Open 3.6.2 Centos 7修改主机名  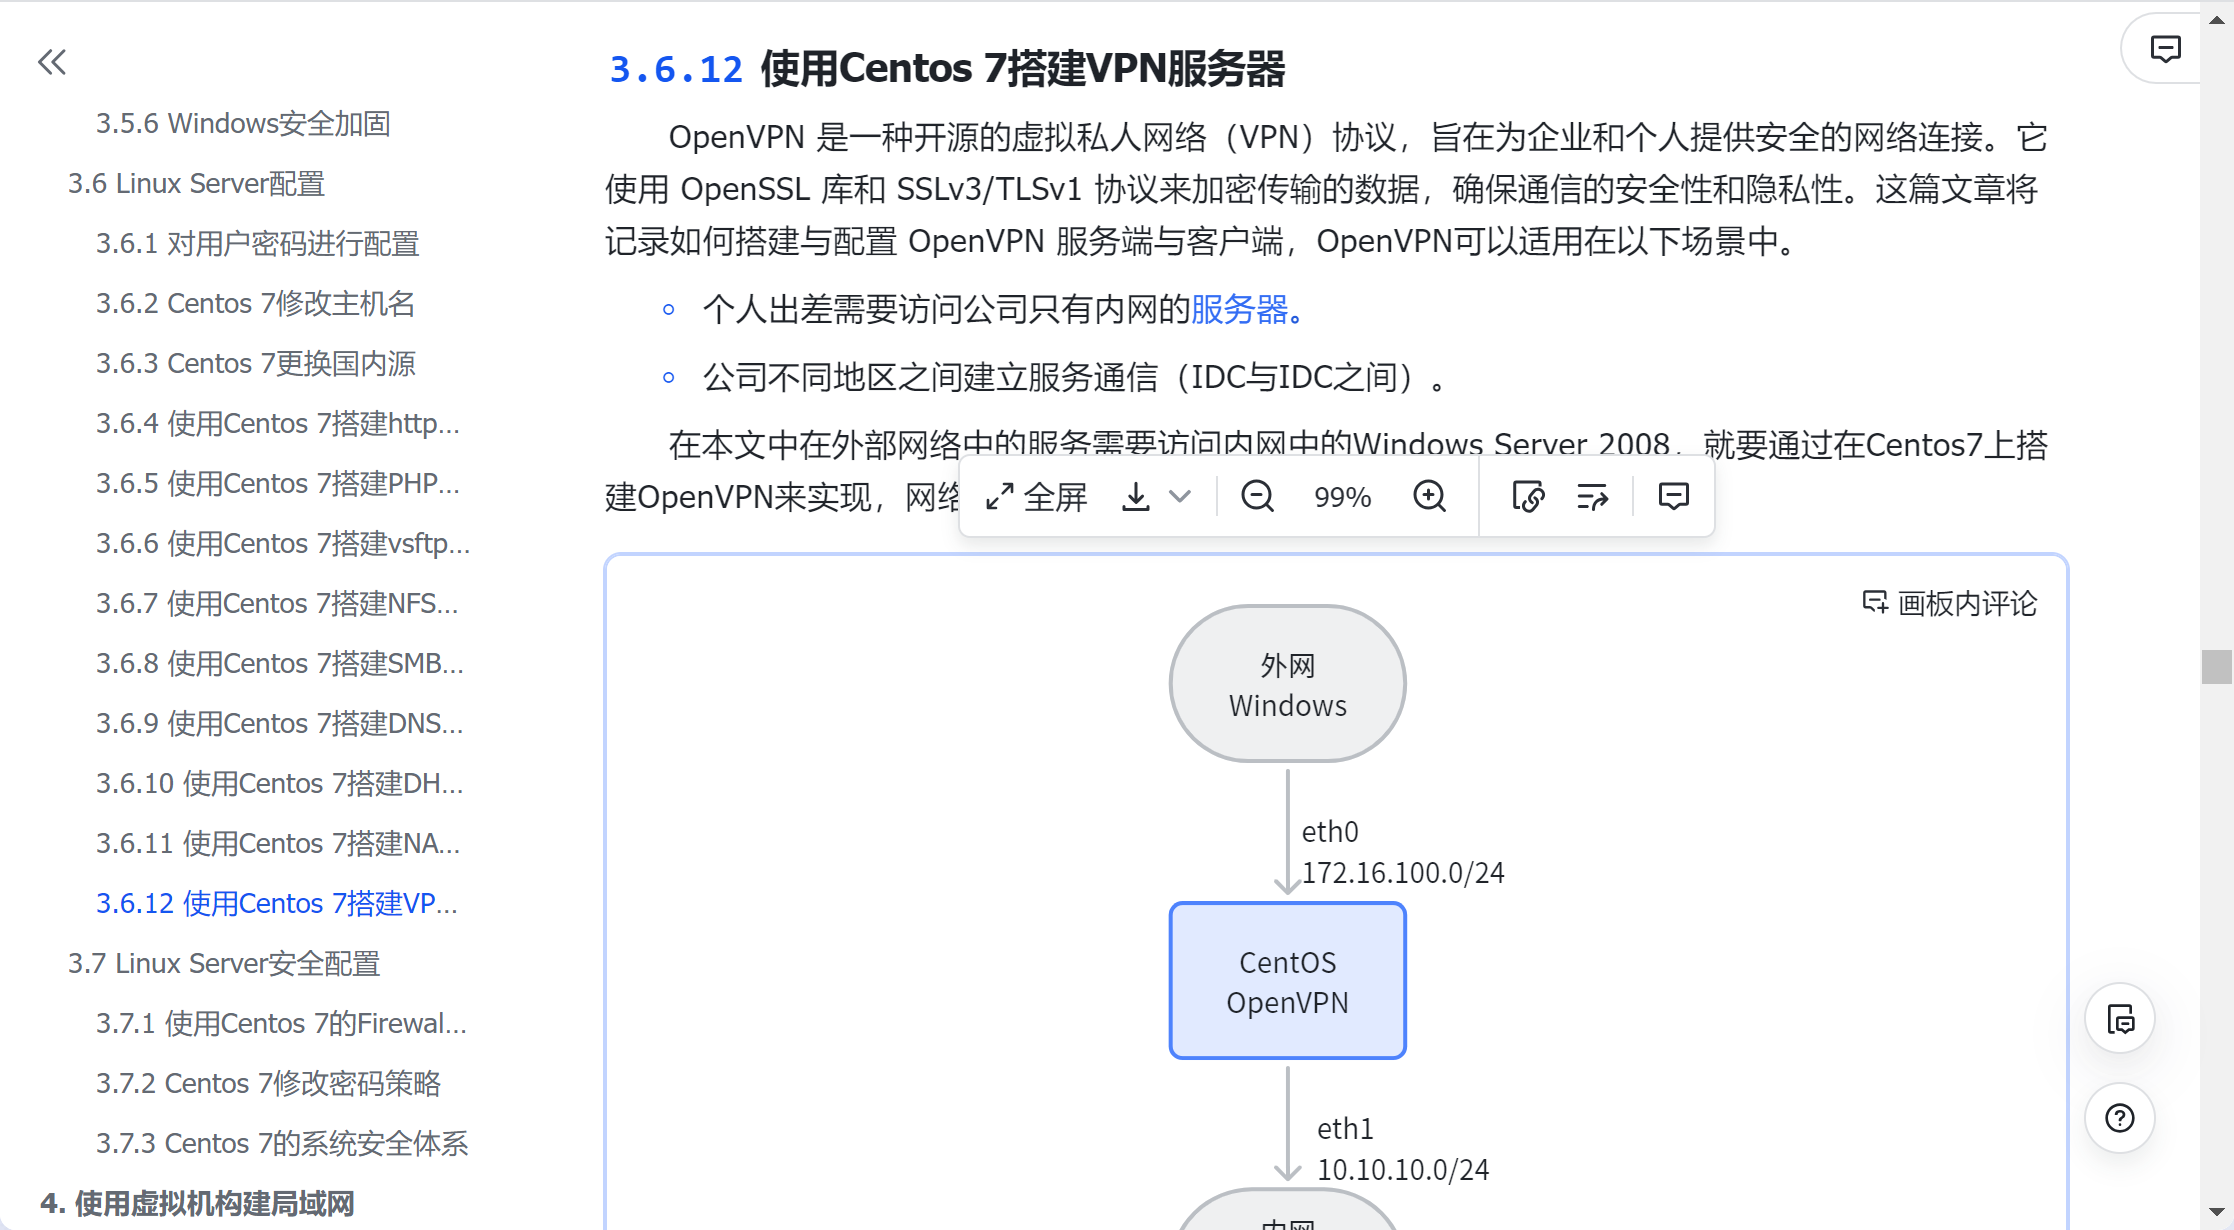(x=255, y=303)
